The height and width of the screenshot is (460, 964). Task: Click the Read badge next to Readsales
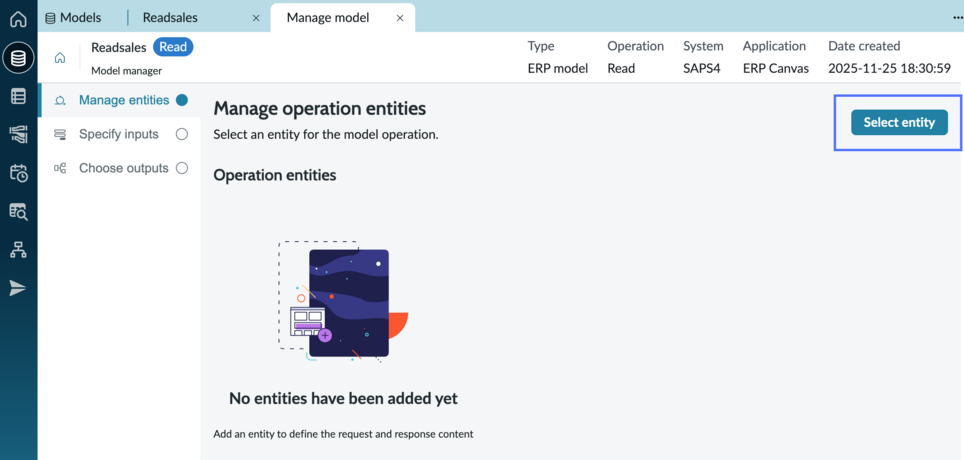(173, 47)
